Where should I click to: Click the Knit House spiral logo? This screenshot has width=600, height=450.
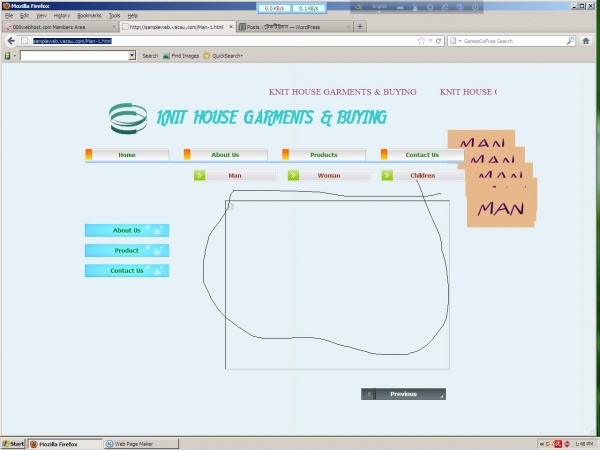(x=128, y=118)
